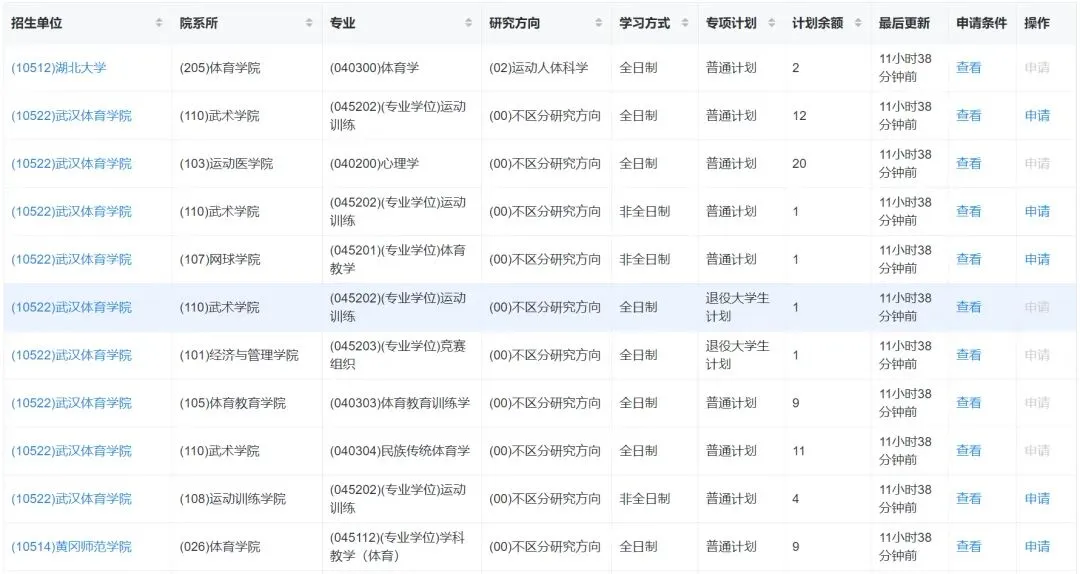This screenshot has width=1080, height=574.
Task: View 查看 conditions for the 网球学院 row
Action: click(x=968, y=259)
